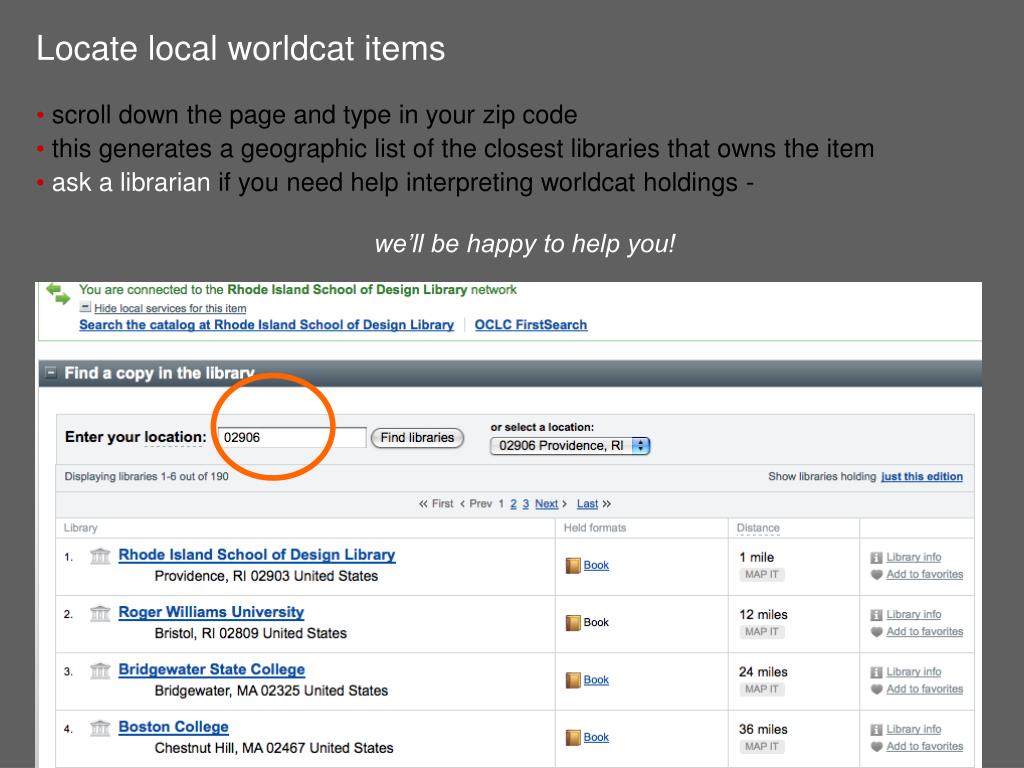Open Rhode Island School of Design Library link
Screen dimensions: 1024x768
coord(257,555)
